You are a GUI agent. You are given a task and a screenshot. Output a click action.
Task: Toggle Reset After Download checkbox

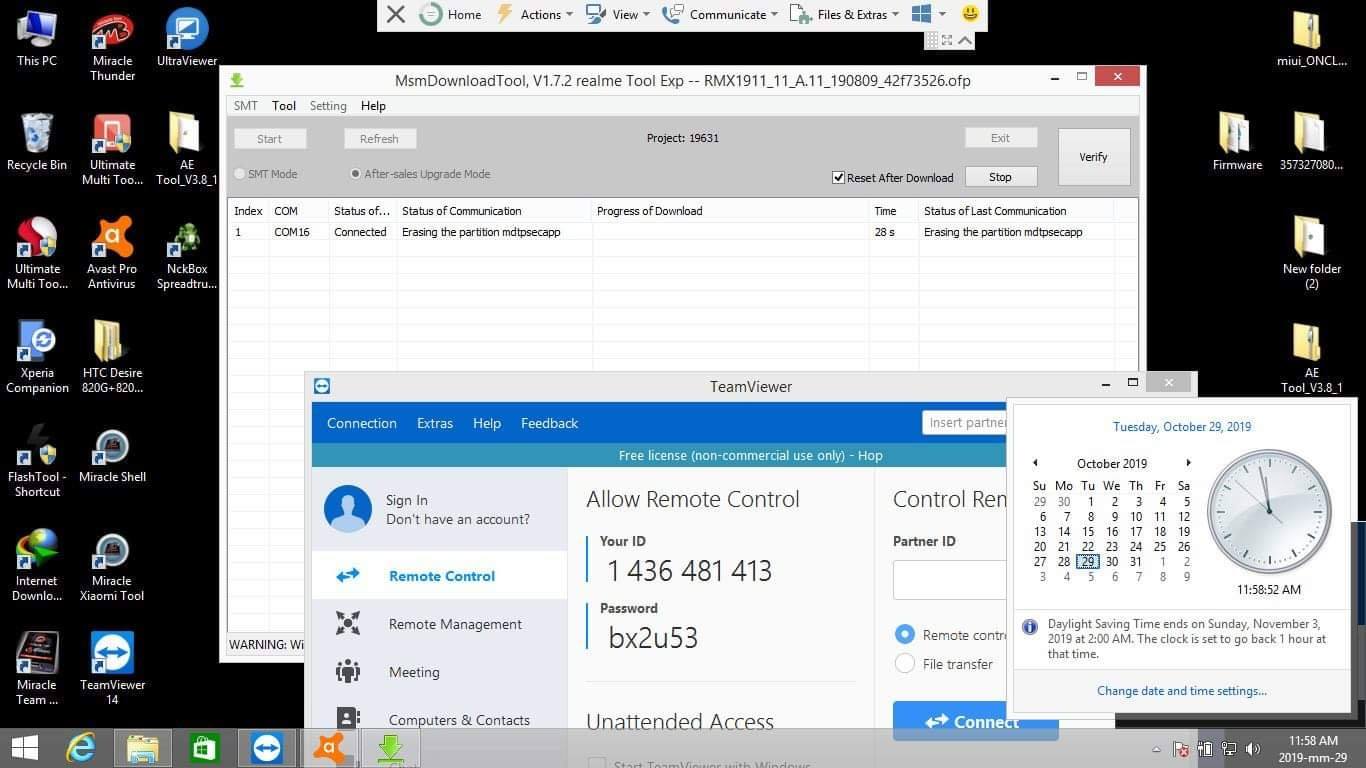[x=838, y=178]
